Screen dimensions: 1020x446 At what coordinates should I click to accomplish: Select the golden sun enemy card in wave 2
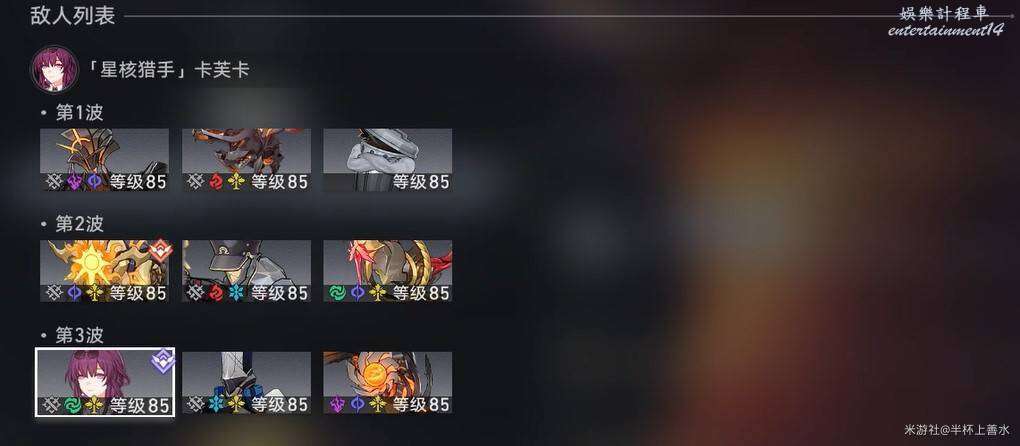104,271
